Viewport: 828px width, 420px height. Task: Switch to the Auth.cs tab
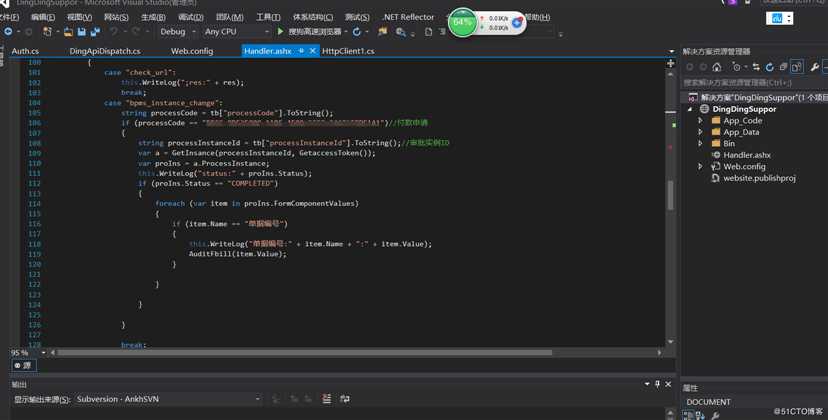[x=25, y=51]
